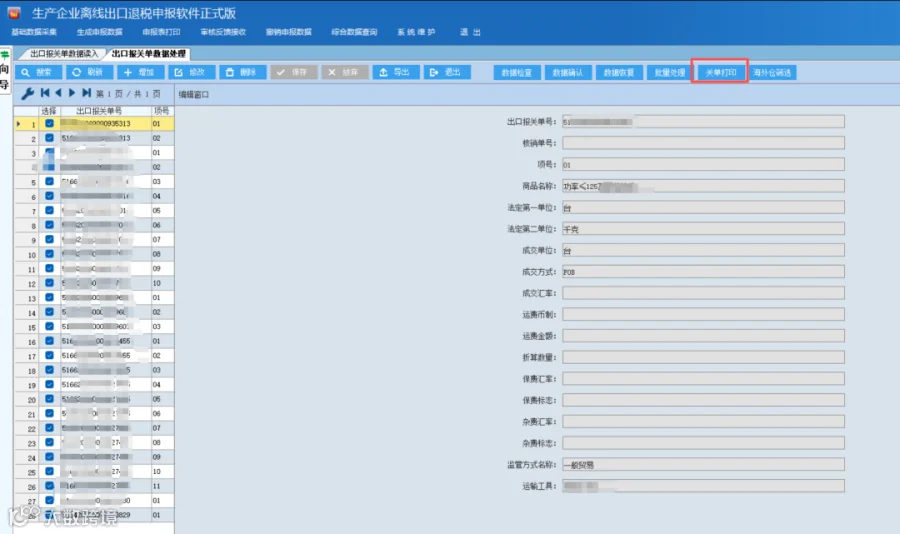This screenshot has width=900, height=534.
Task: Select row 26 with item number 11
Action: click(x=94, y=486)
